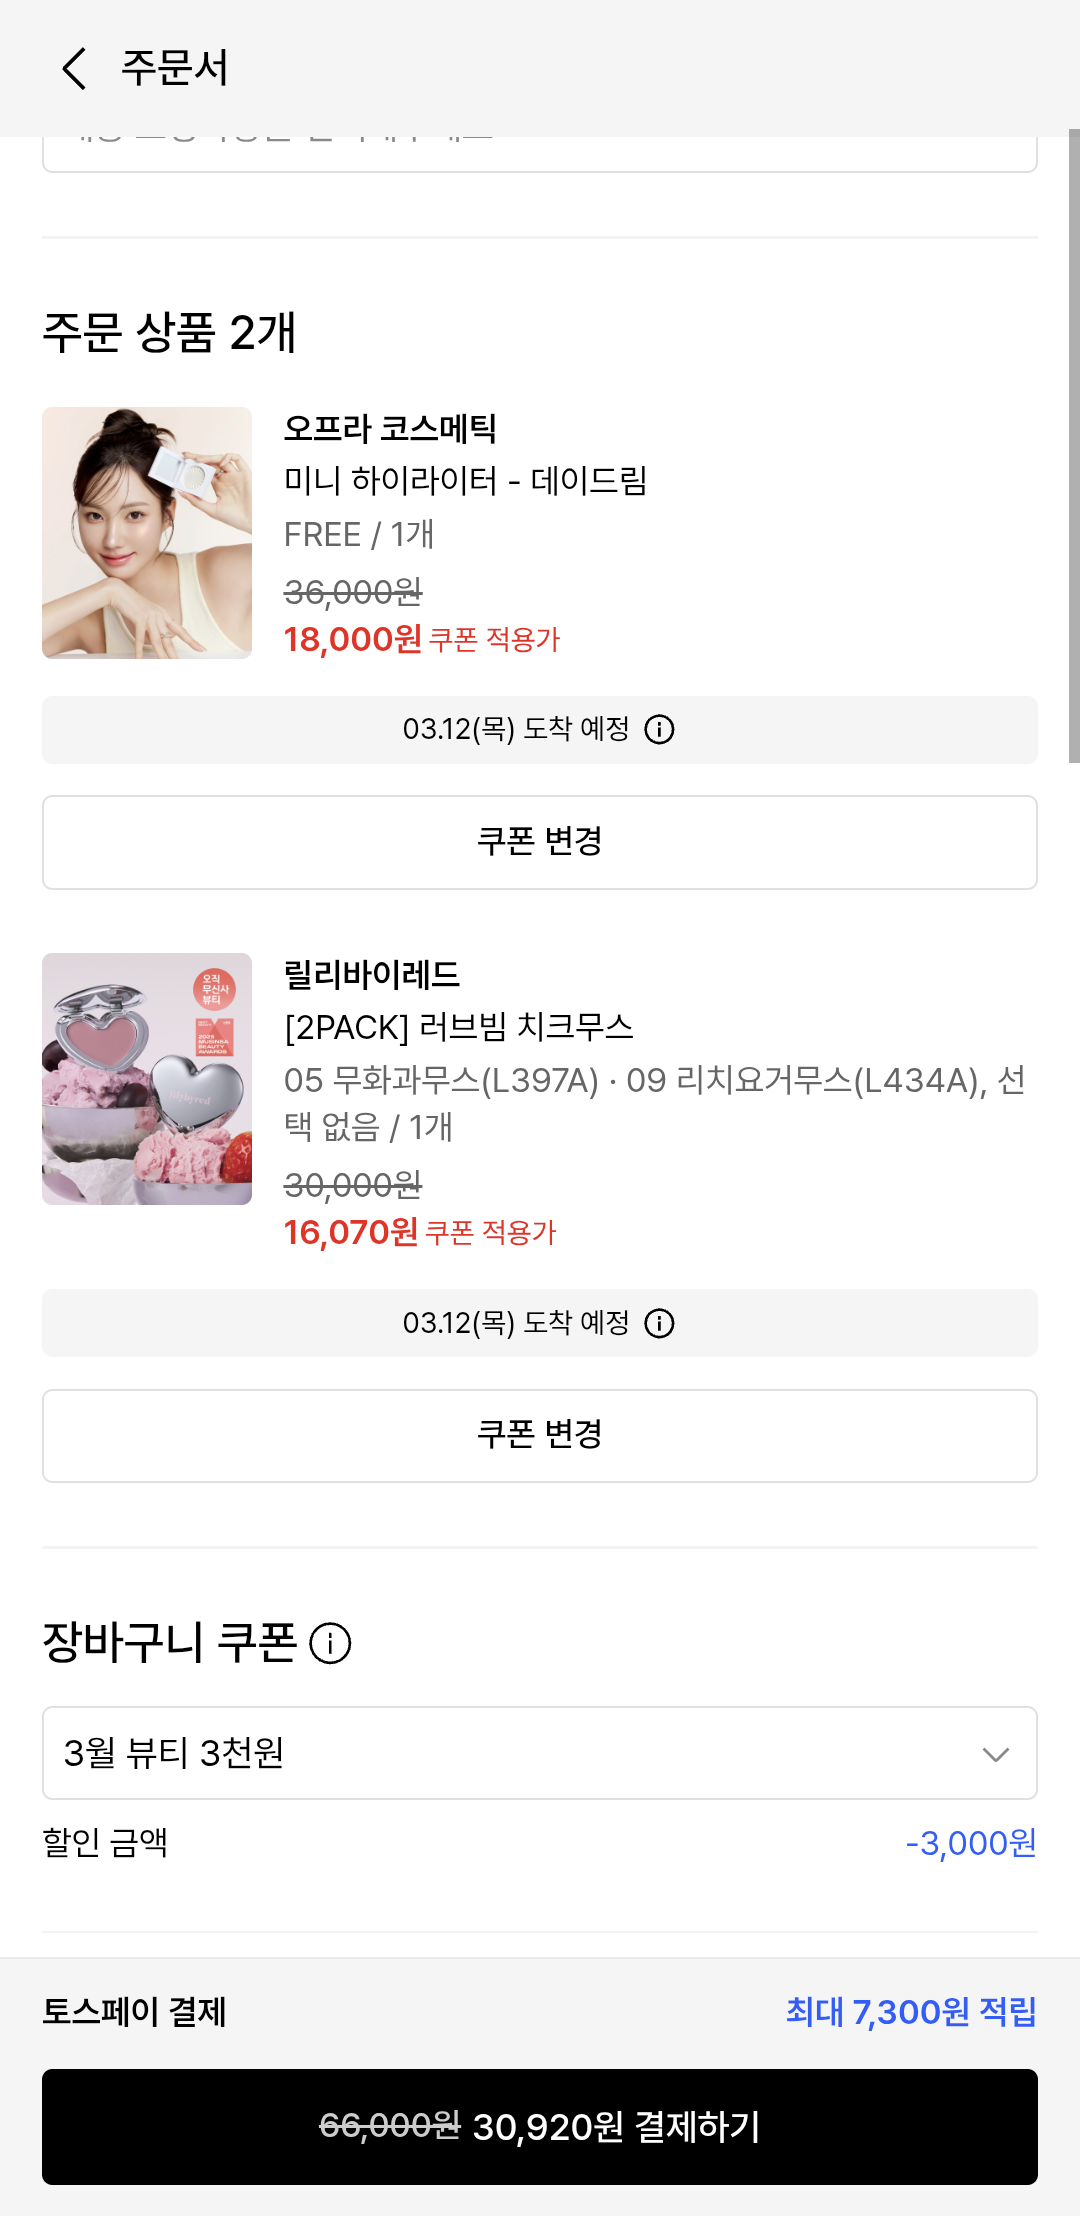The width and height of the screenshot is (1080, 2216).
Task: Open the Ofra highlighter product thumbnail
Action: click(147, 532)
